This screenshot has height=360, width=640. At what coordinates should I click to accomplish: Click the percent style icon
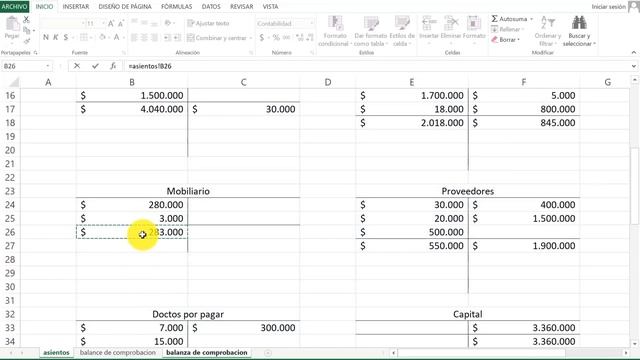point(276,38)
